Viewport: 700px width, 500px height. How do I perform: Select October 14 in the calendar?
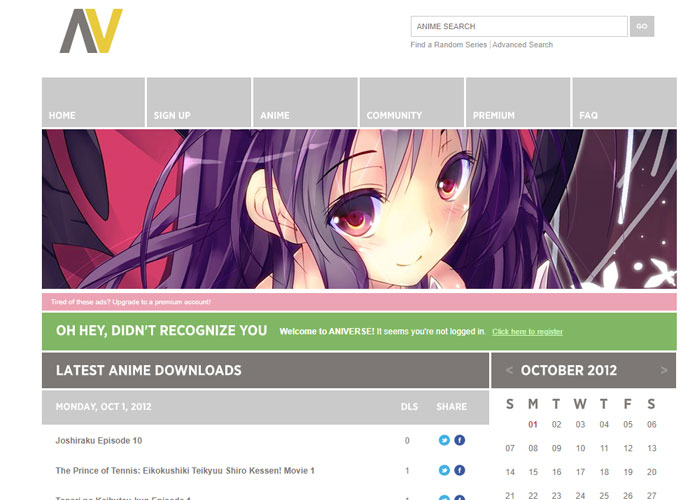coord(510,472)
